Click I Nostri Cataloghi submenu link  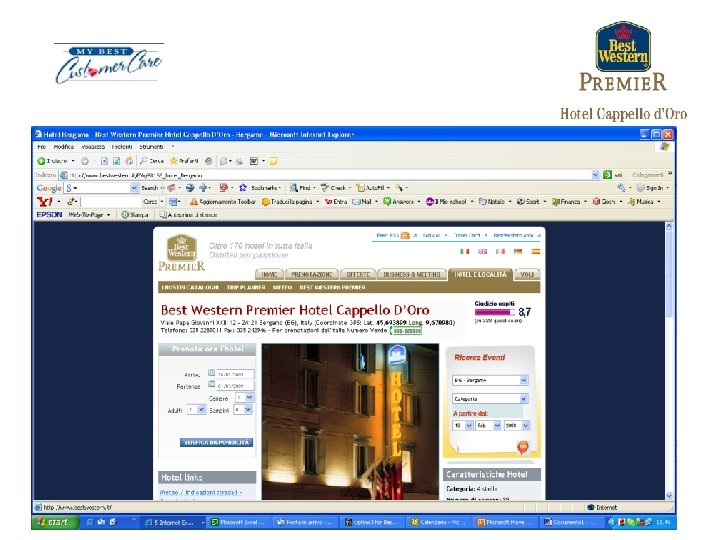[x=190, y=287]
